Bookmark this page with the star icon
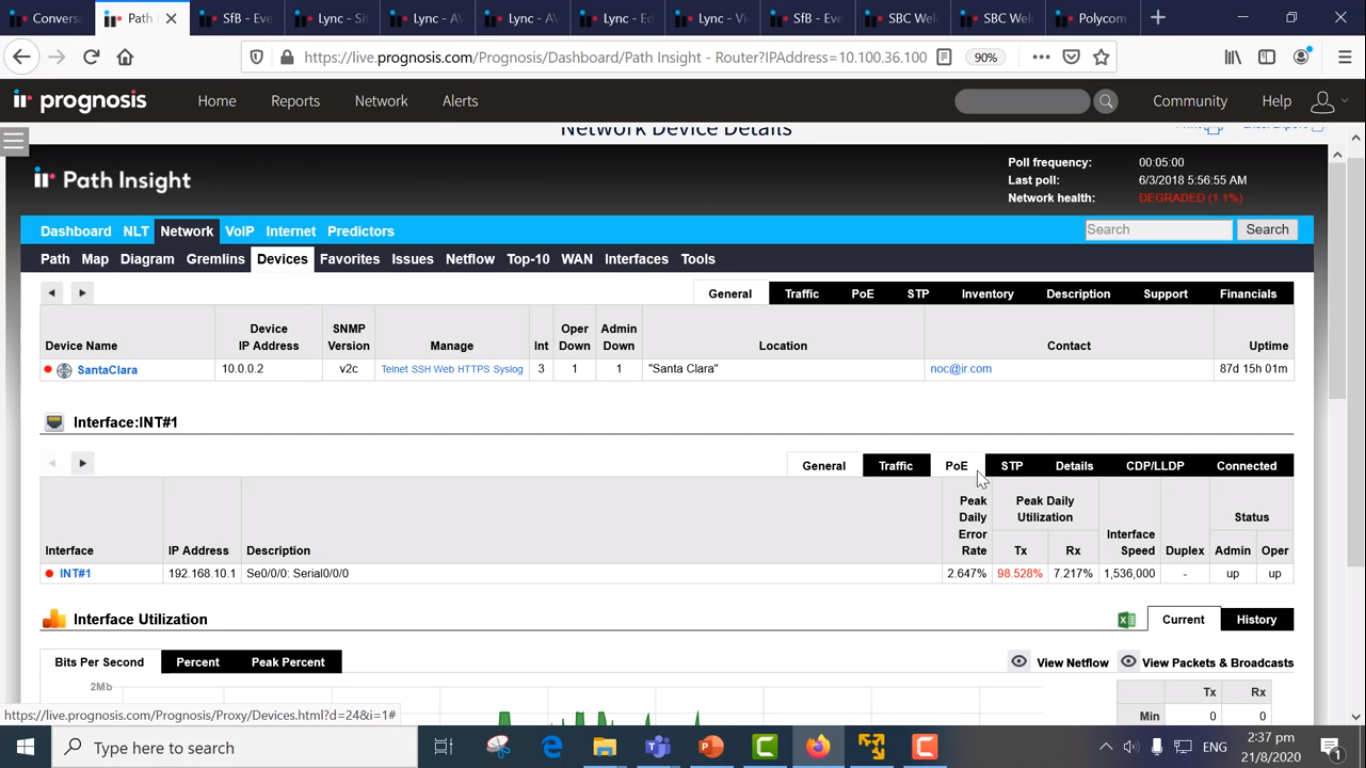This screenshot has width=1366, height=768. click(x=1101, y=57)
